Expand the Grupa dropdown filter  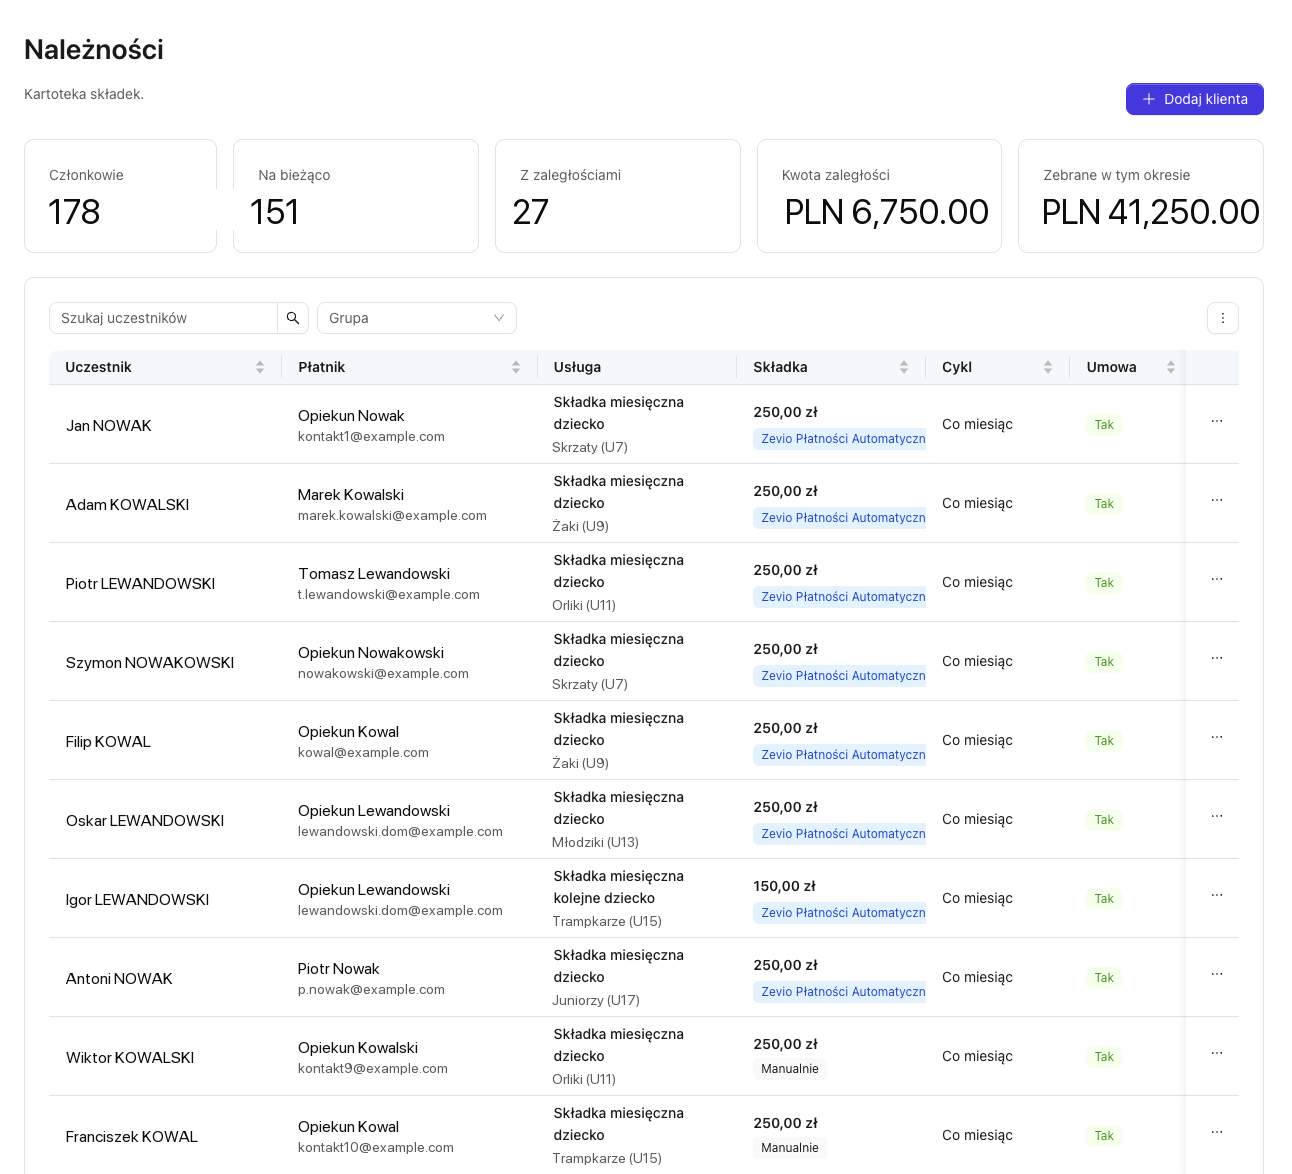coord(417,318)
